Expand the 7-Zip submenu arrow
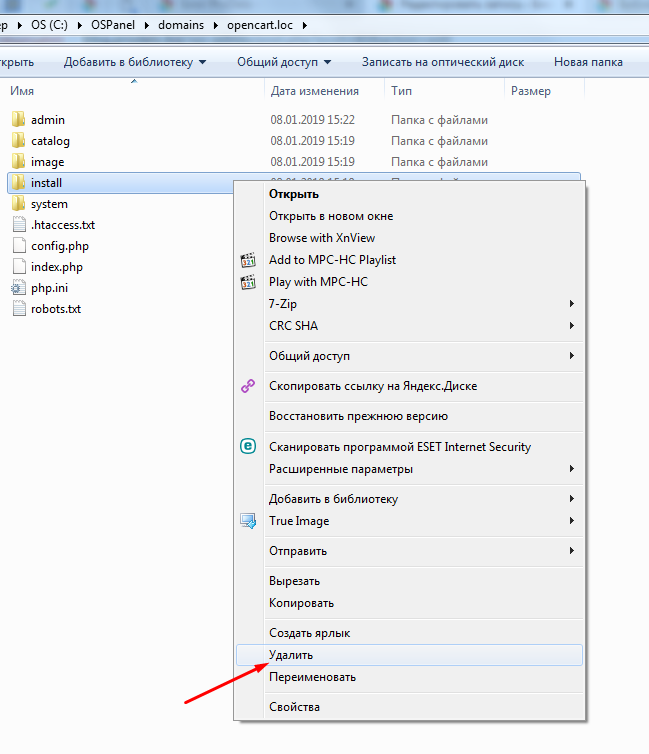This screenshot has height=754, width=649. (572, 304)
